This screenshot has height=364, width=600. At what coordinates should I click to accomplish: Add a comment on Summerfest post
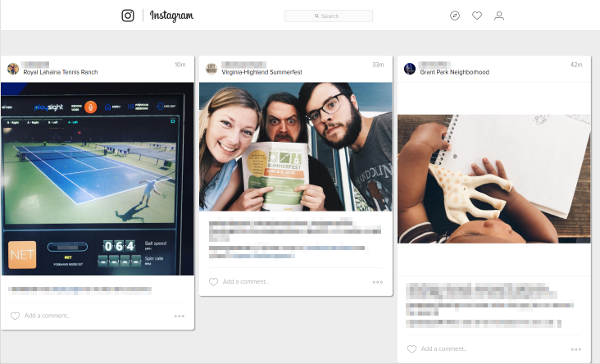tap(246, 282)
